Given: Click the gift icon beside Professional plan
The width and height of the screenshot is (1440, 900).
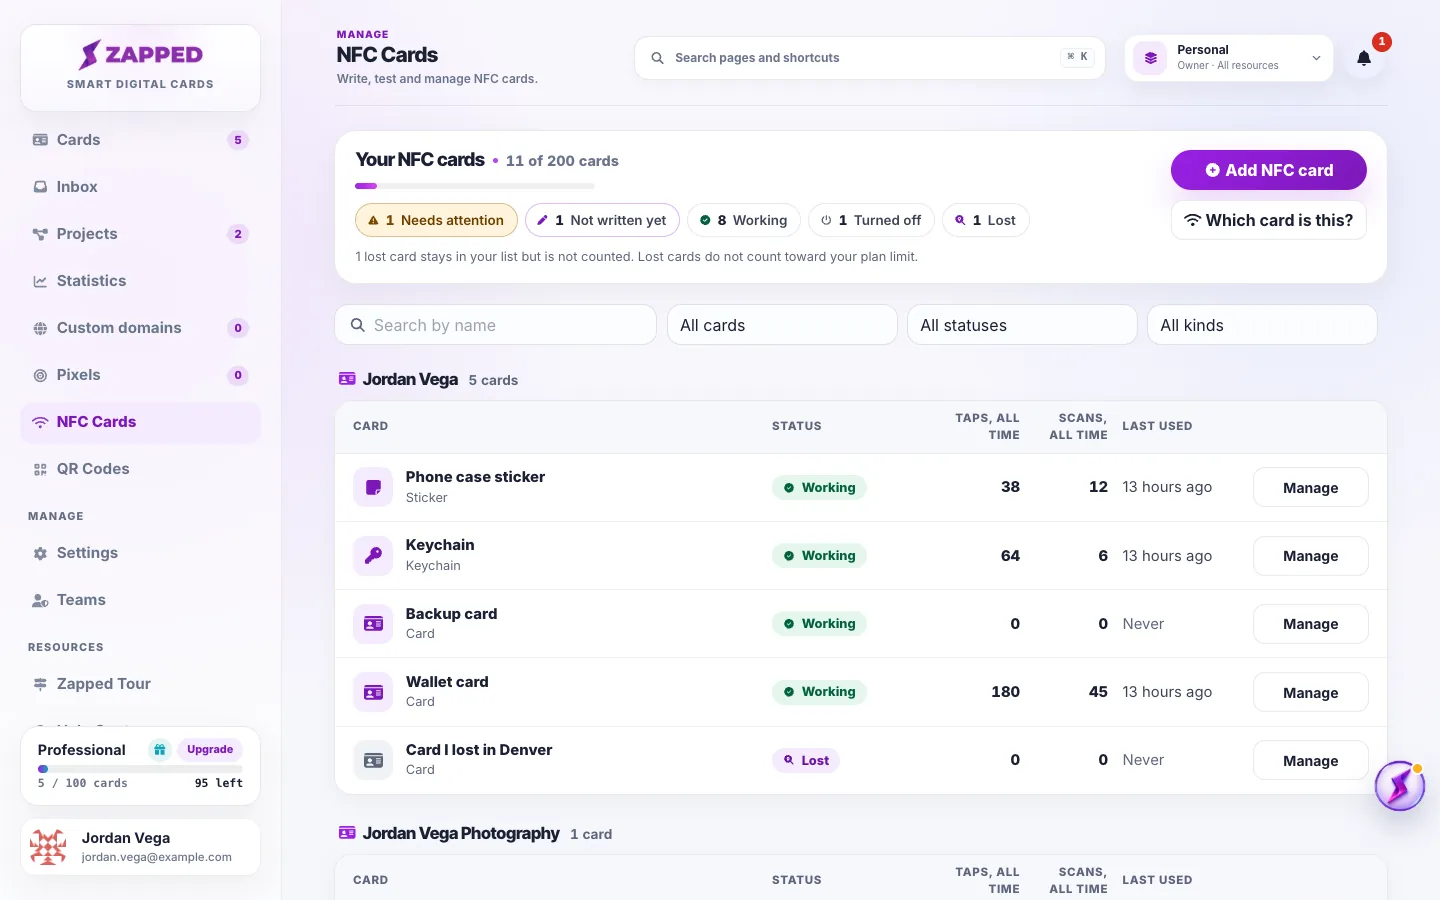Looking at the screenshot, I should (x=160, y=750).
